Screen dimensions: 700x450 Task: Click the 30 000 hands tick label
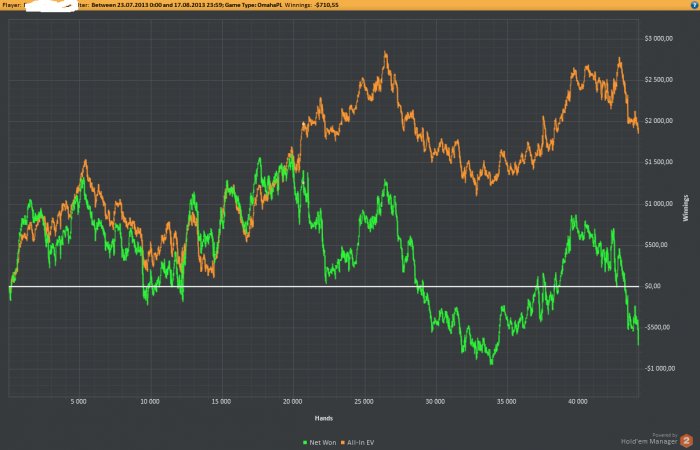(x=435, y=402)
